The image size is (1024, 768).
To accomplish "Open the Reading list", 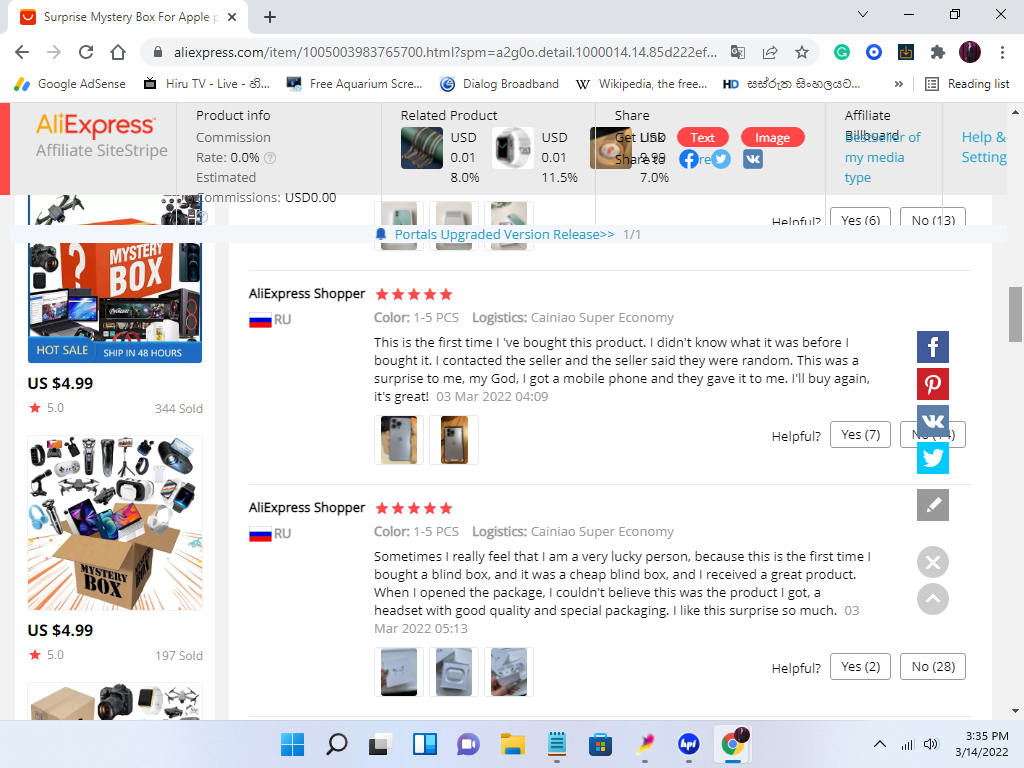I will 967,84.
